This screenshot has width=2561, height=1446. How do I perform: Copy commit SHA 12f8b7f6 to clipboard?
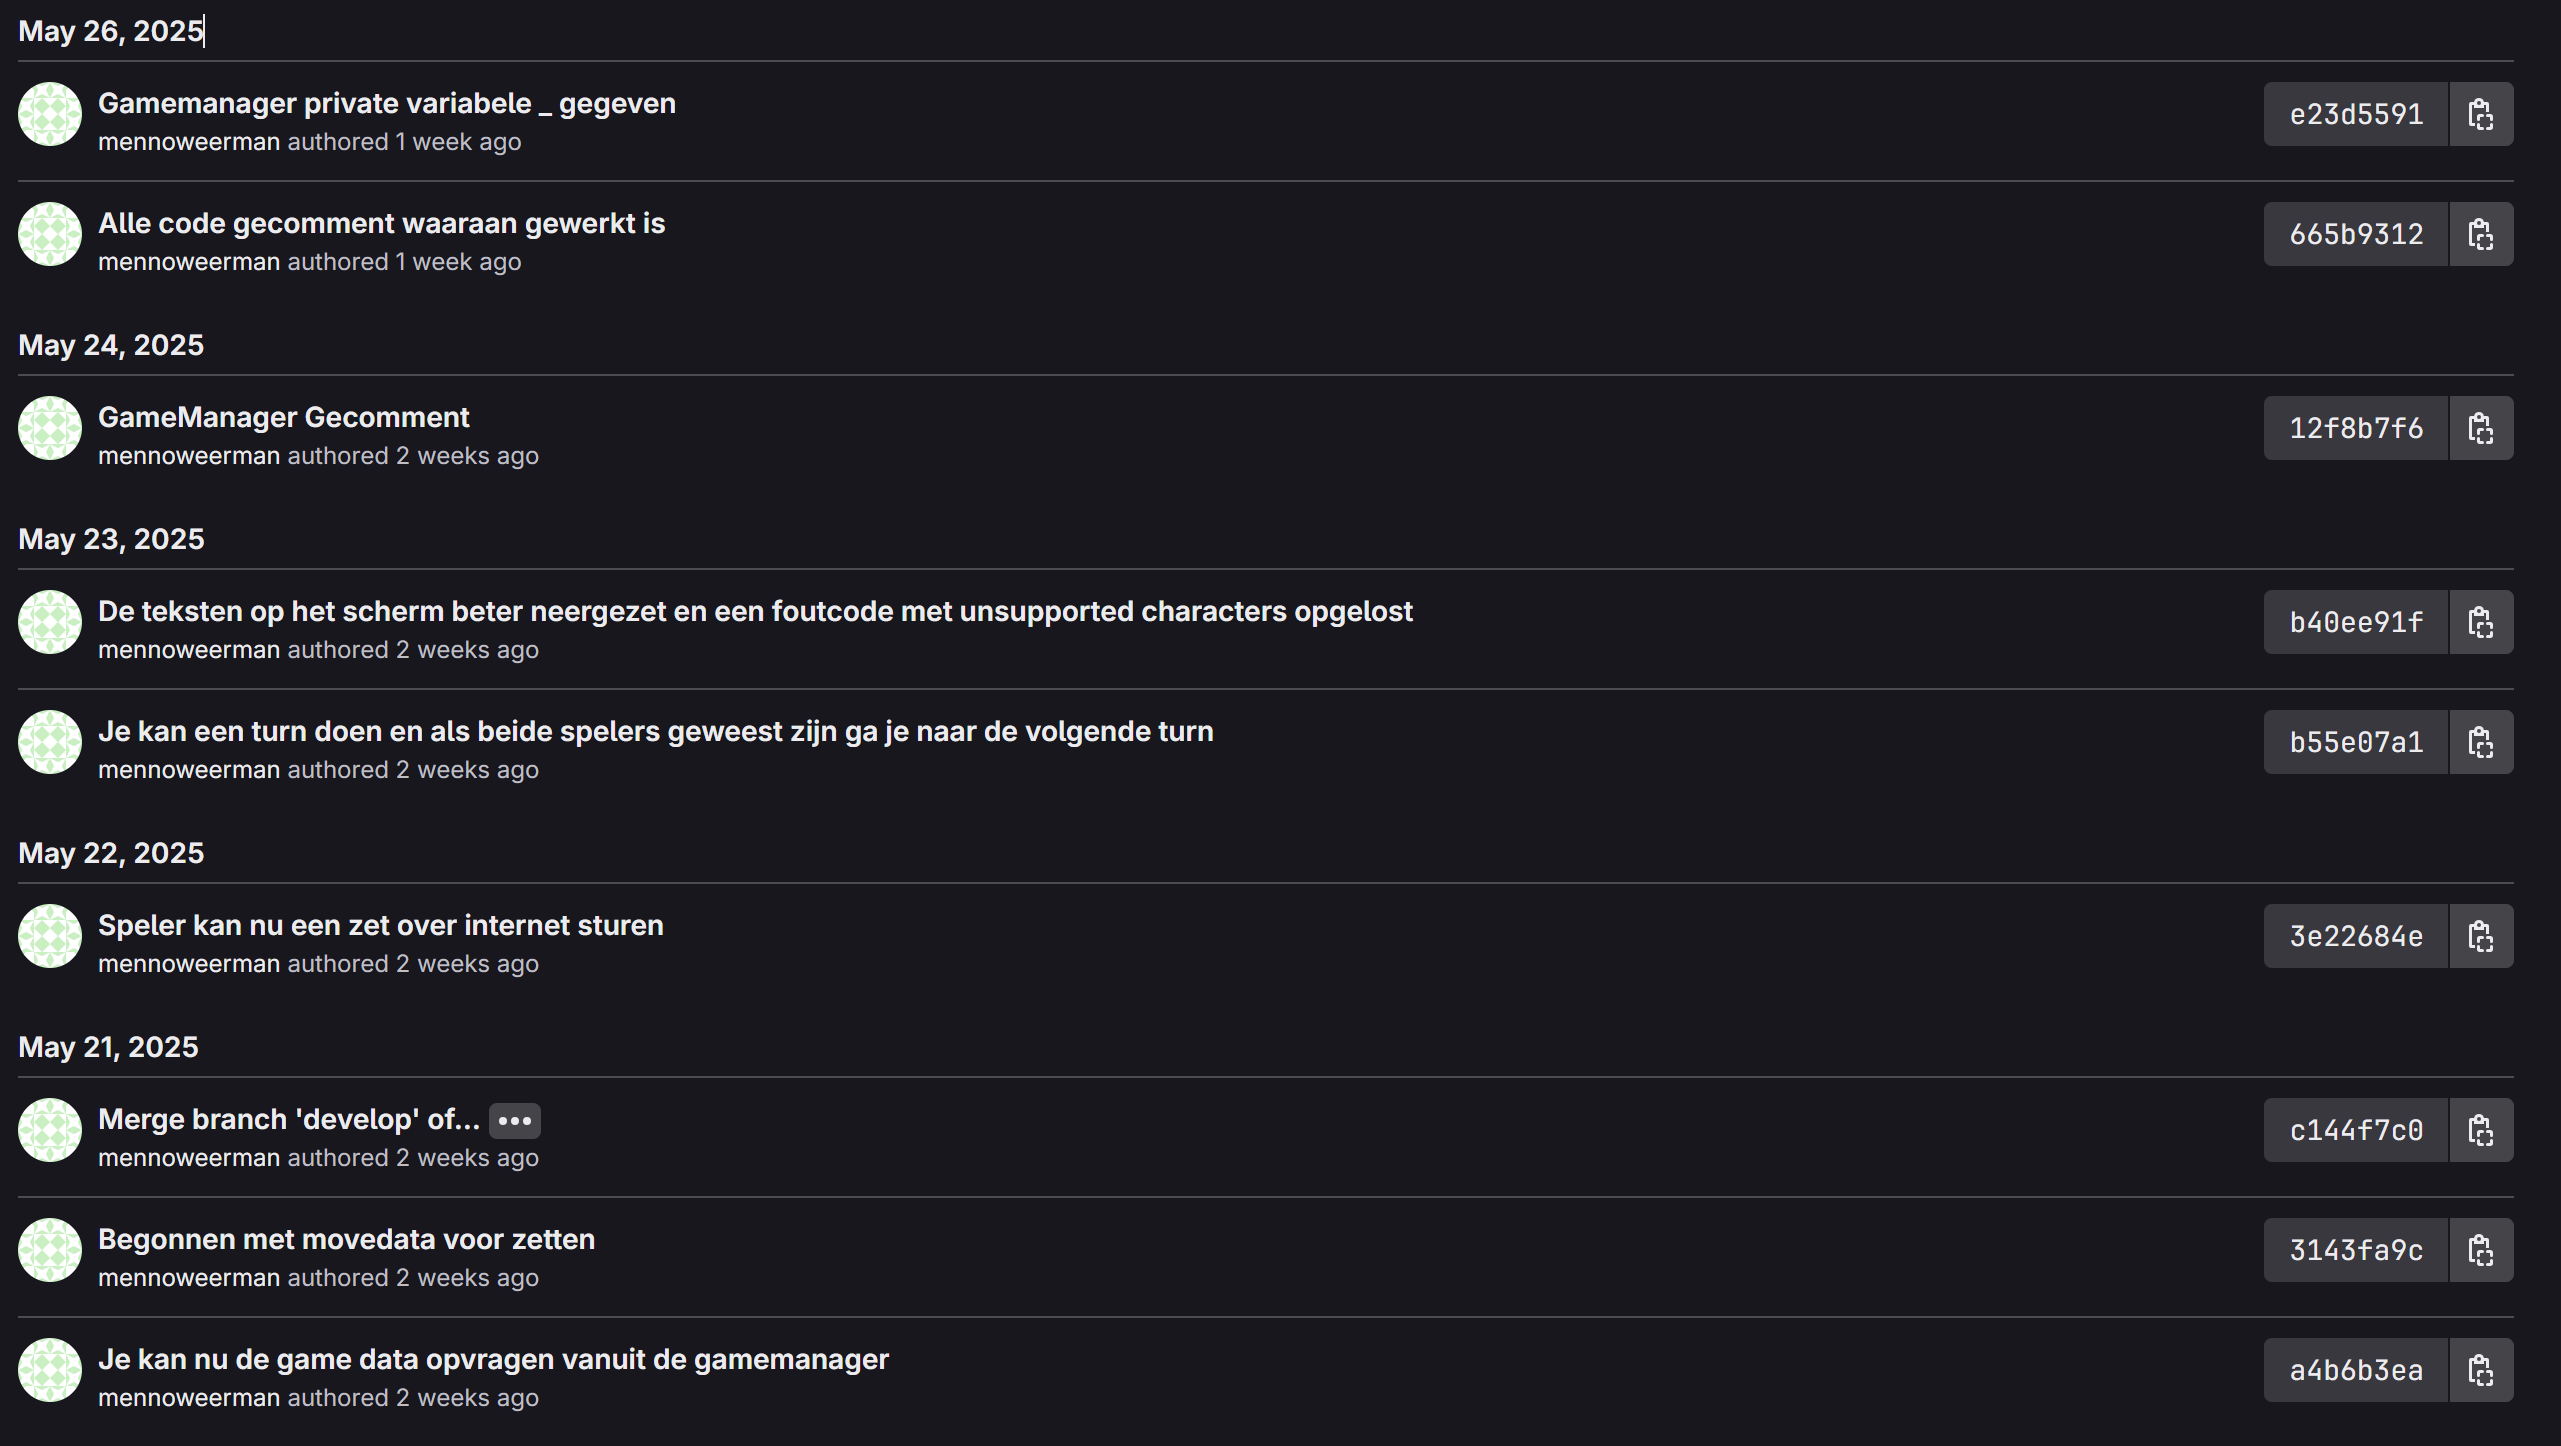click(2481, 428)
